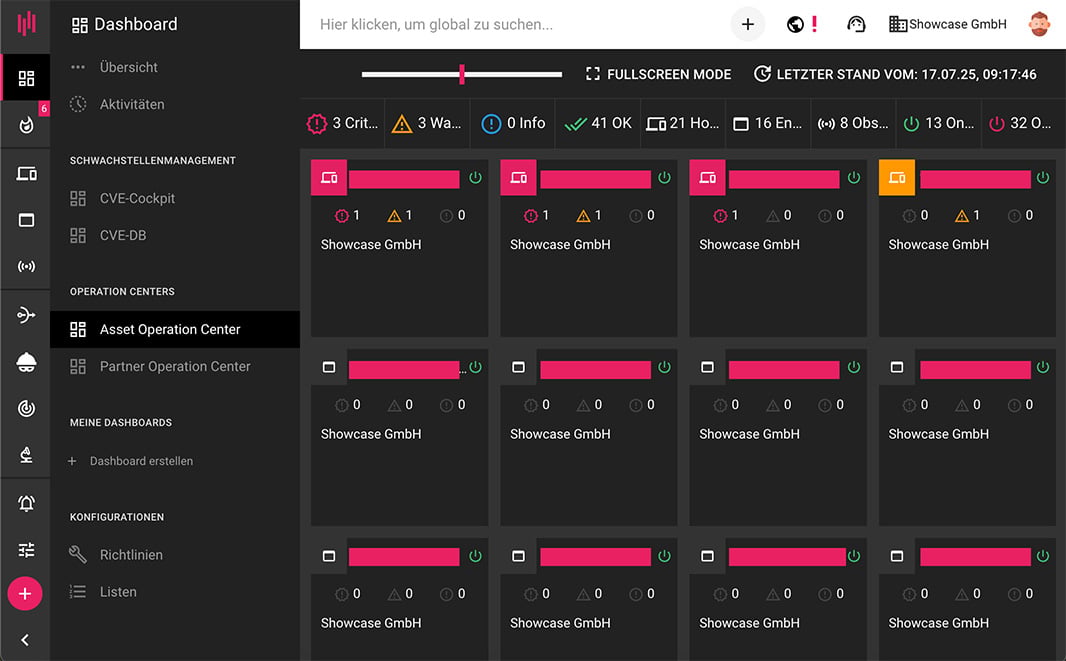Viewport: 1066px width, 661px height.
Task: Open the radar discovery icon in the icon bar
Action: [26, 409]
